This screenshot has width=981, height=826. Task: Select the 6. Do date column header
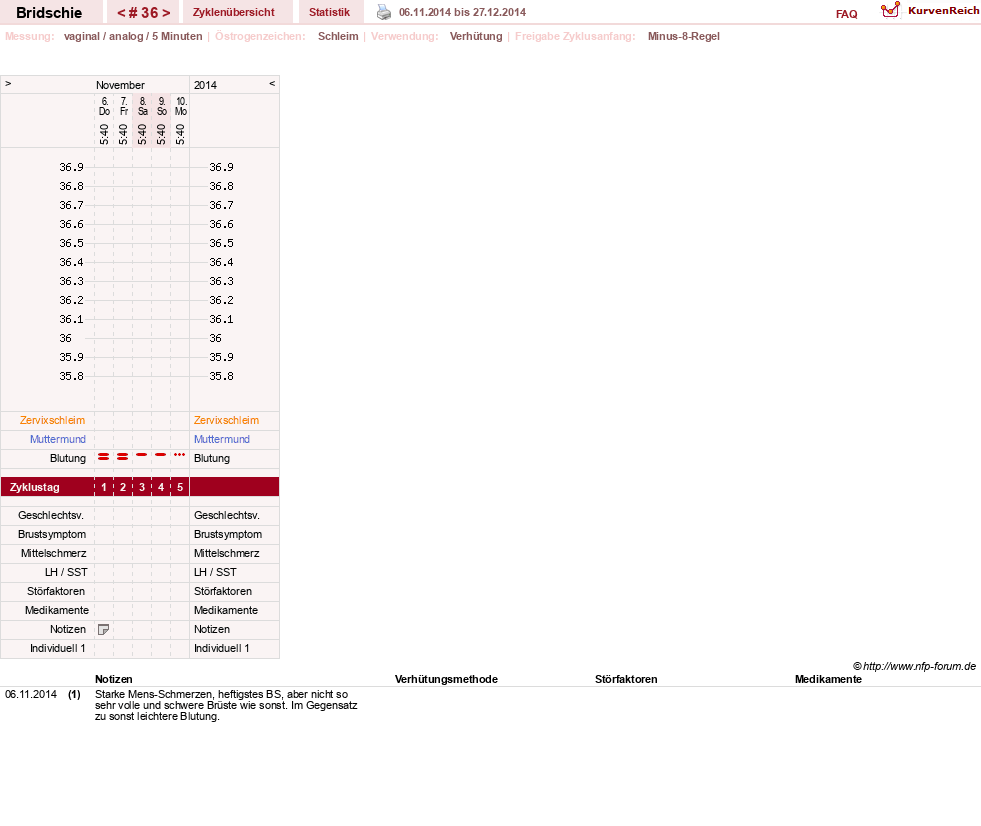click(x=104, y=106)
